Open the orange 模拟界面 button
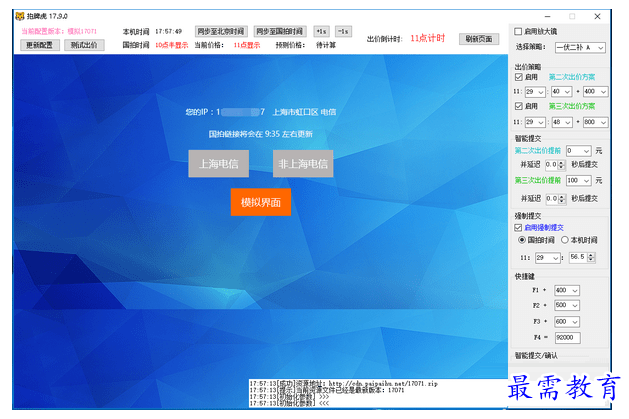The width and height of the screenshot is (629, 419). [261, 202]
